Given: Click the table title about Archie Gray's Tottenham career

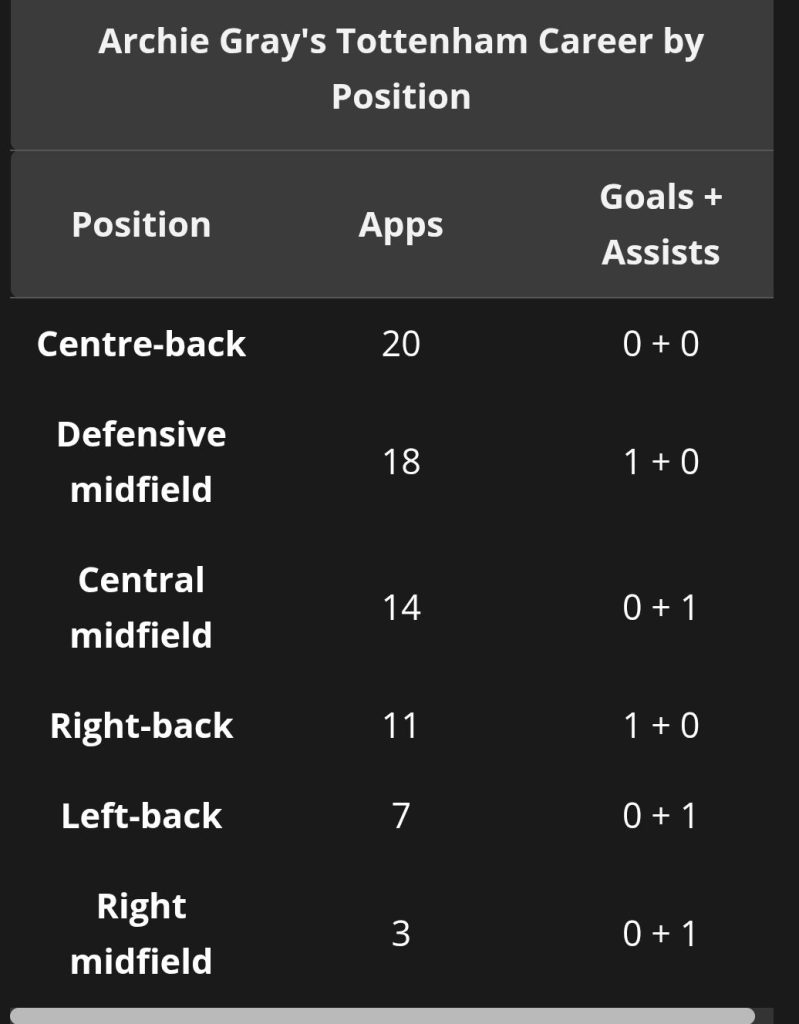Looking at the screenshot, I should [x=400, y=69].
